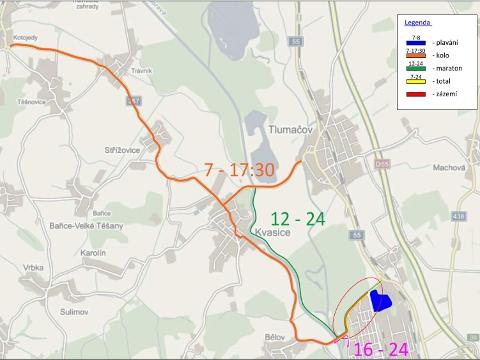Click the Machová village label

[449, 168]
